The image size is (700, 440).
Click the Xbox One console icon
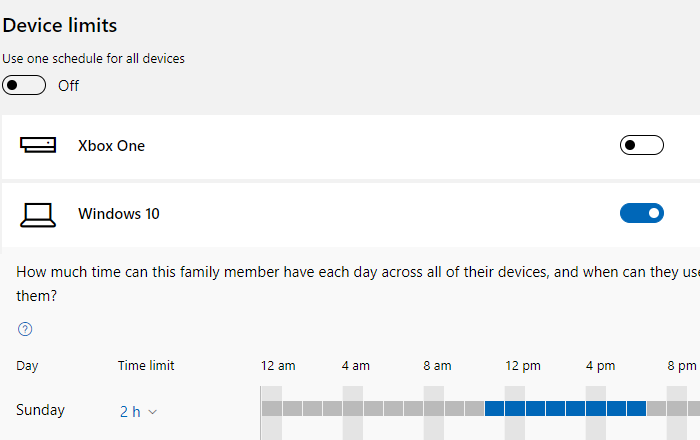pyautogui.click(x=40, y=146)
